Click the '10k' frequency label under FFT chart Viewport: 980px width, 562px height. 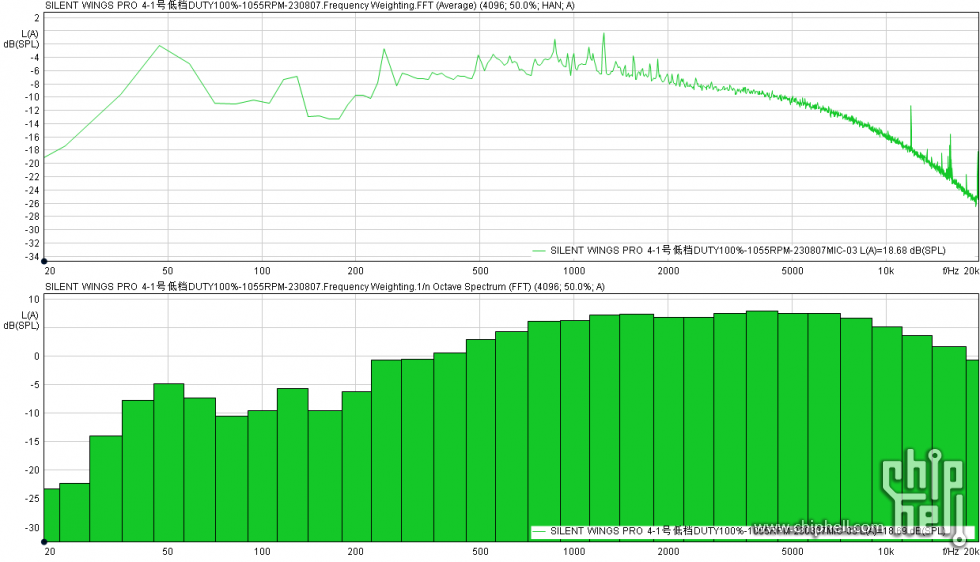tap(886, 271)
